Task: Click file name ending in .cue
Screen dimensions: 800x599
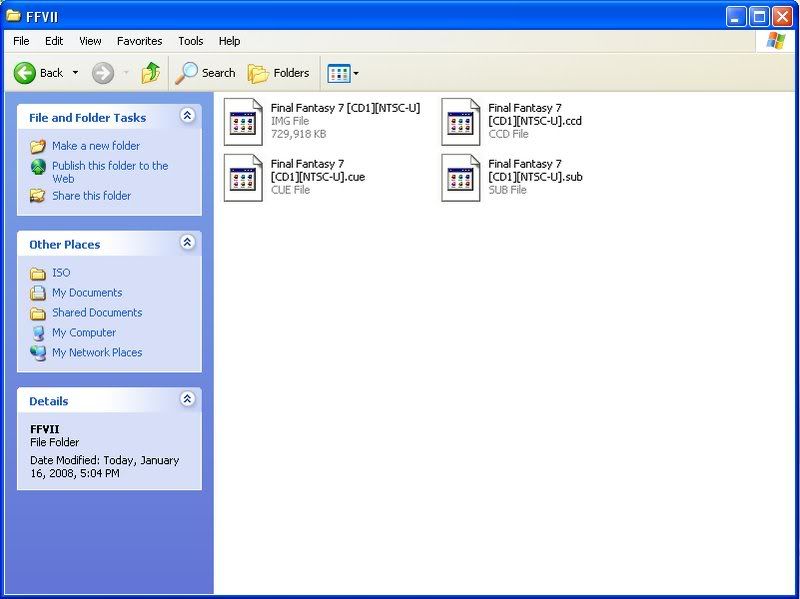Action: (x=317, y=170)
